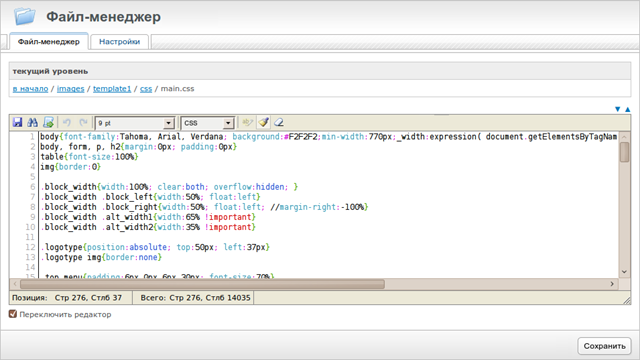This screenshot has height=360, width=640.
Task: Click code line .logotype img{border:none}
Action: pos(101,257)
